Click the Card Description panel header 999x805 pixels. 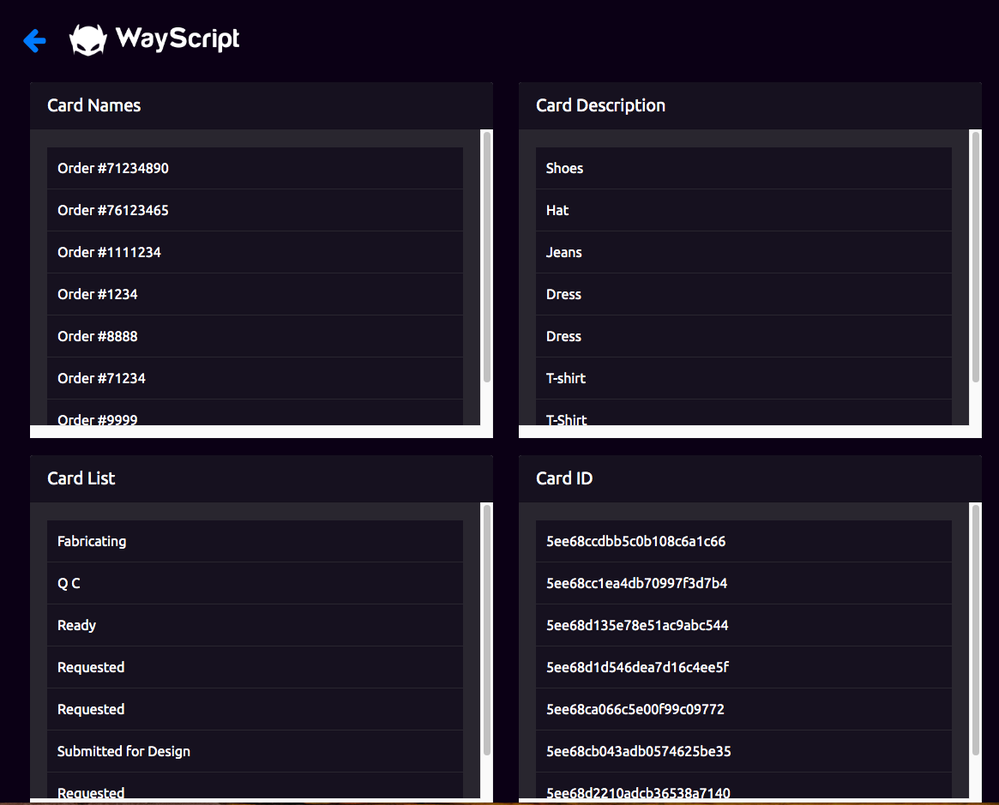pyautogui.click(x=600, y=105)
